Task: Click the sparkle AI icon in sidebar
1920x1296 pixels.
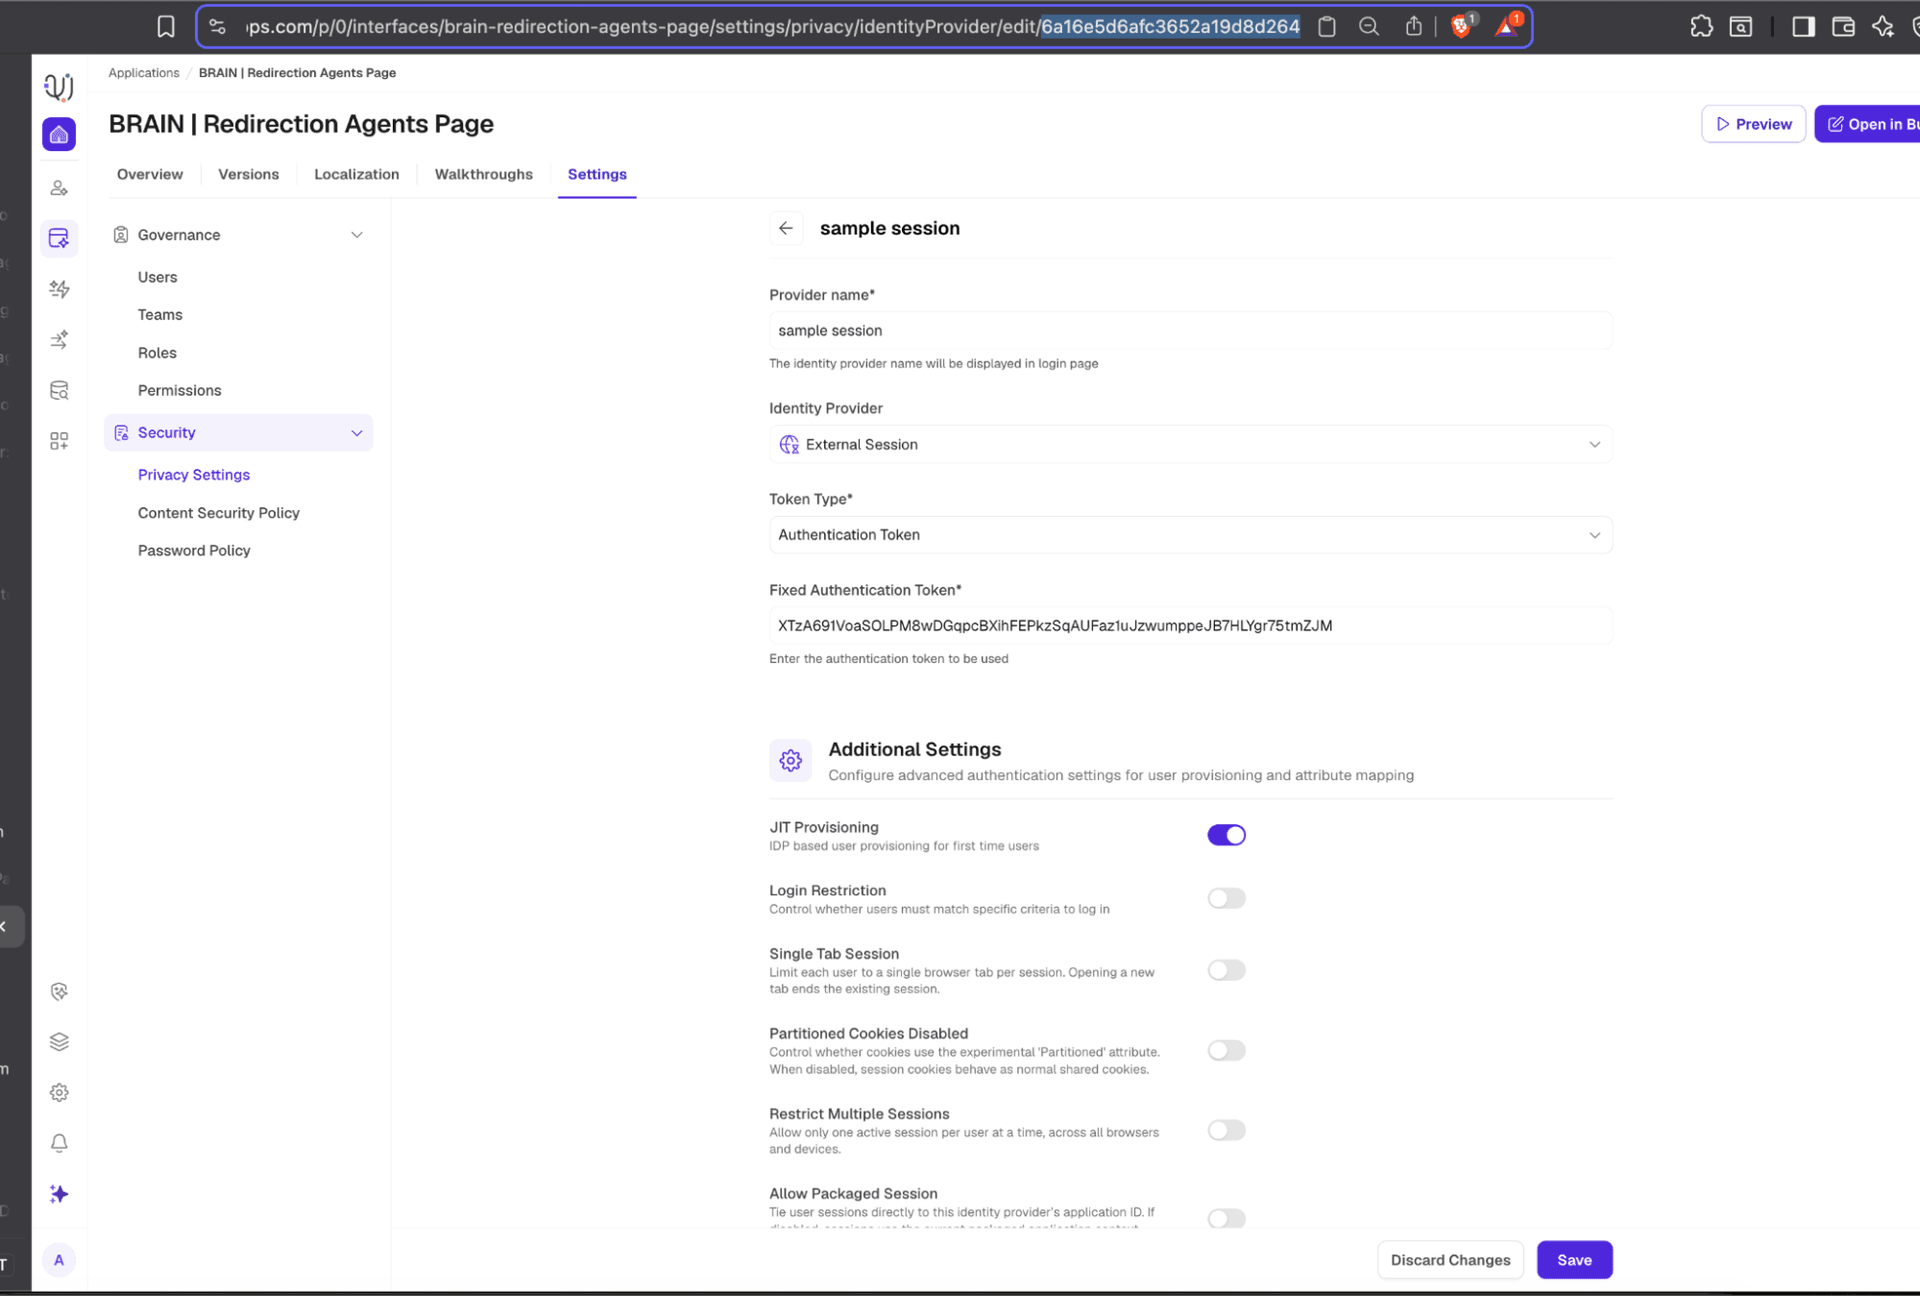Action: pos(59,1194)
